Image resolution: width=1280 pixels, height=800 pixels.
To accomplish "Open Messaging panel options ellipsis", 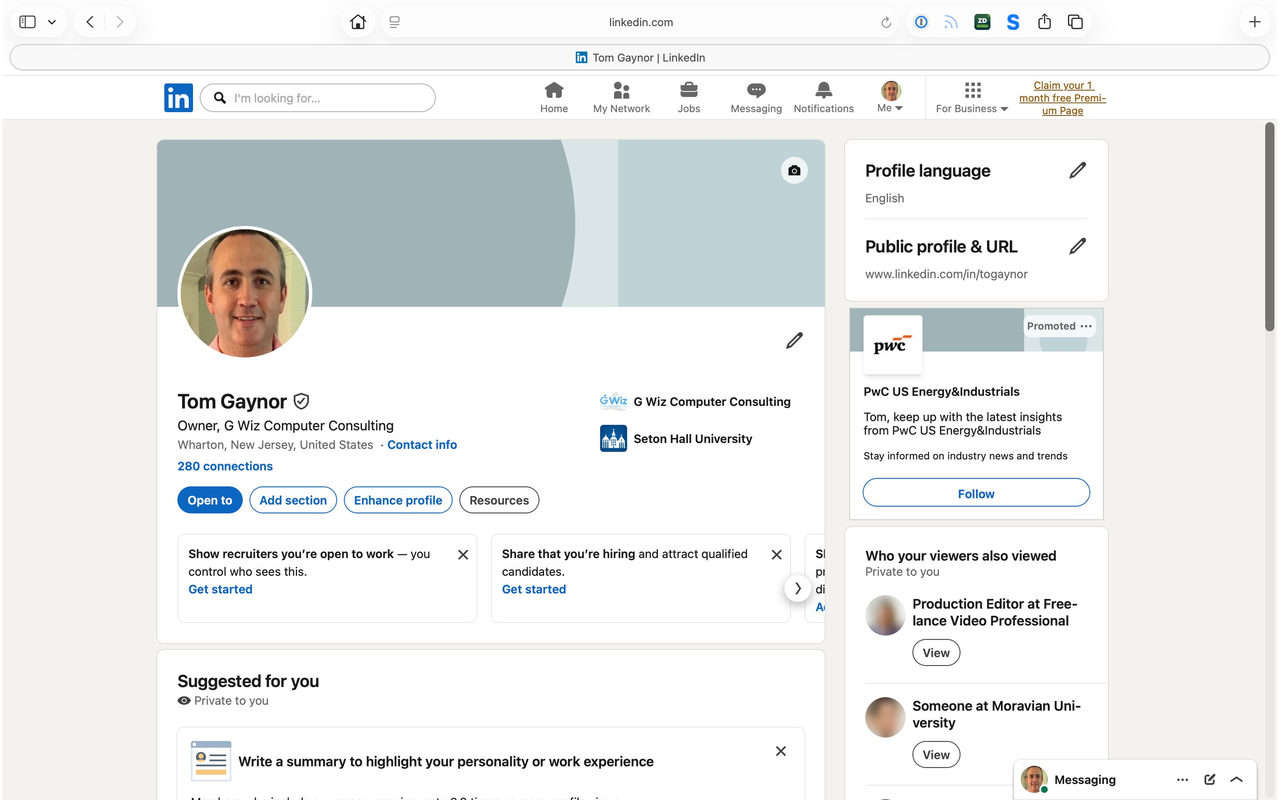I will point(1182,780).
